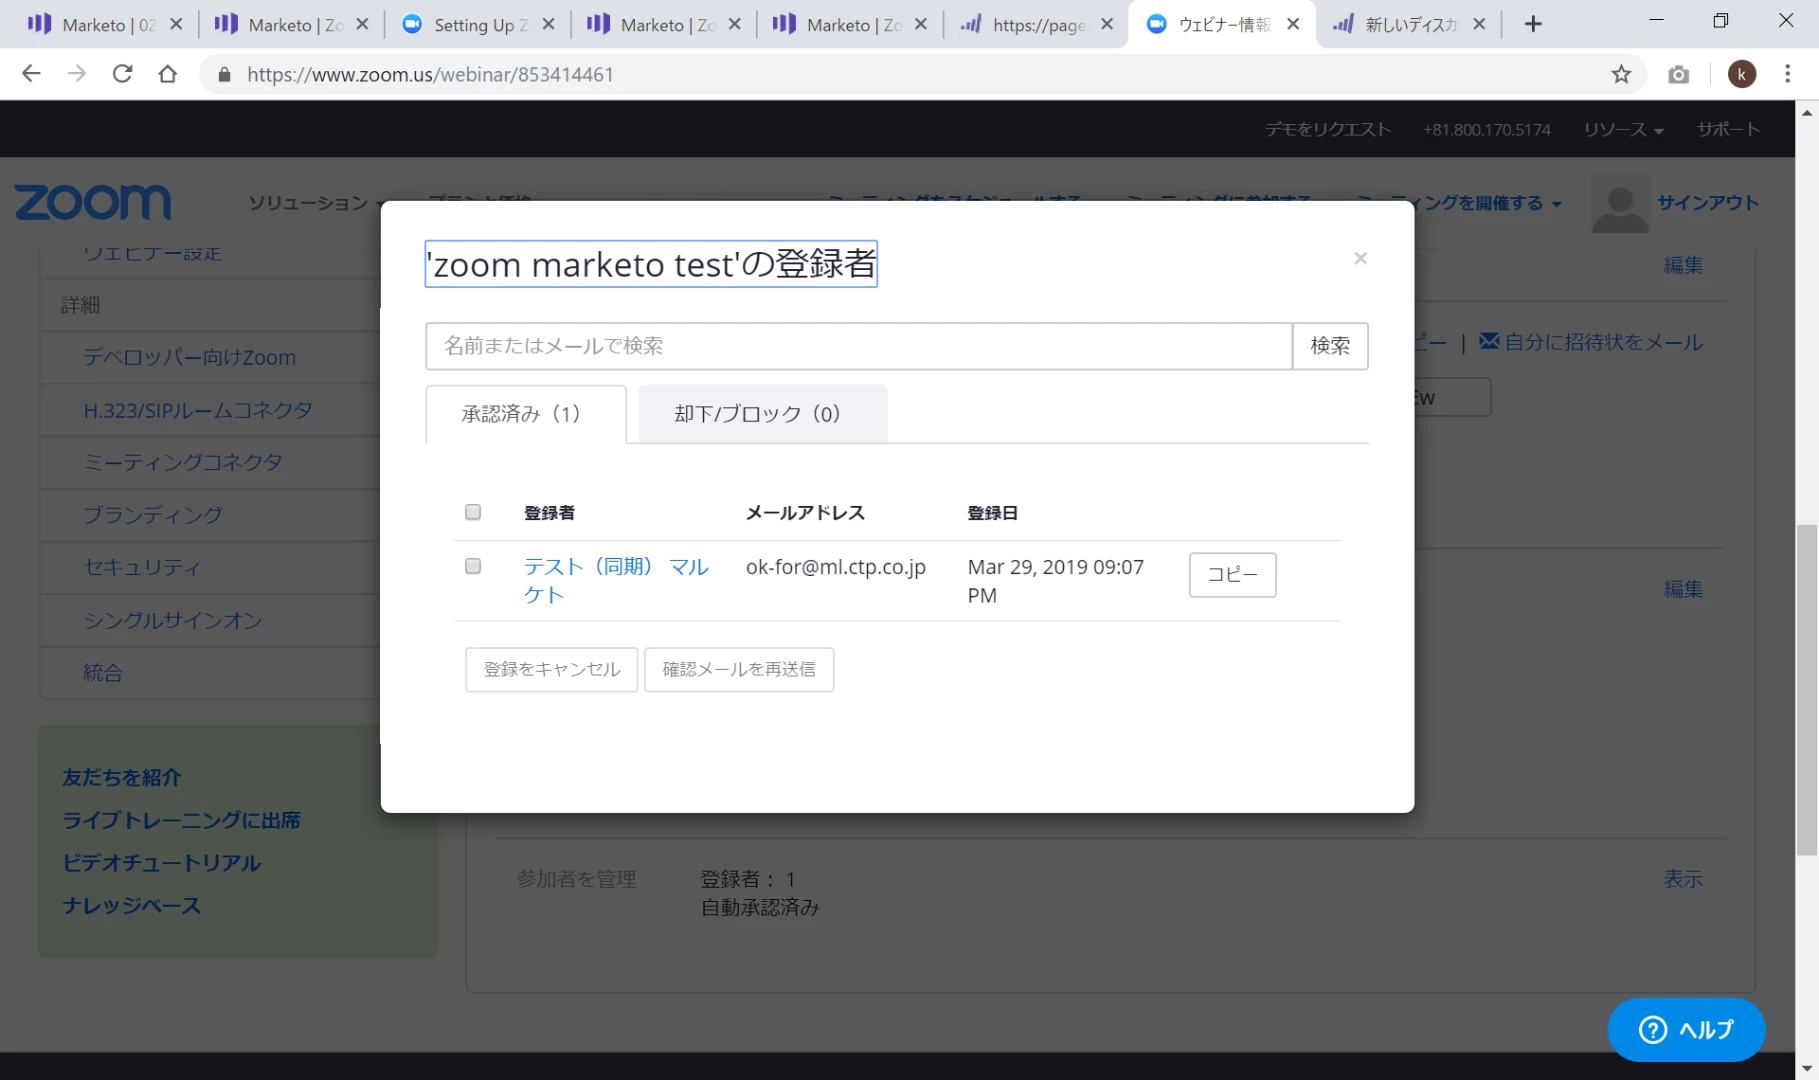Screen dimensions: 1819x1080
Task: Click デモをリクエスト link
Action: click(1328, 129)
